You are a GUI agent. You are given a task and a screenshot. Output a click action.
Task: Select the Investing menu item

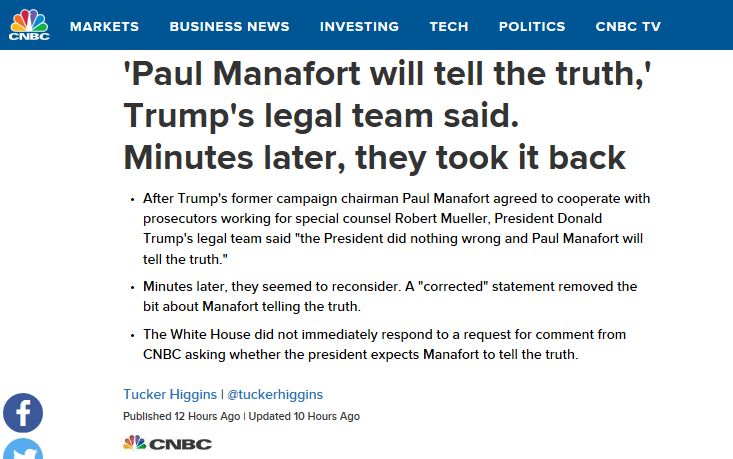(359, 27)
